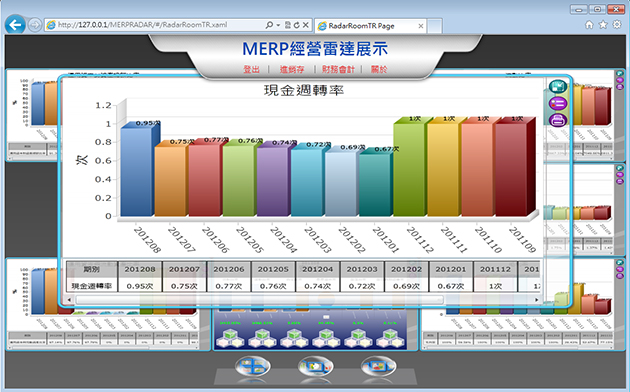Print chart with purple printer icon
This screenshot has width=630, height=392.
(558, 120)
